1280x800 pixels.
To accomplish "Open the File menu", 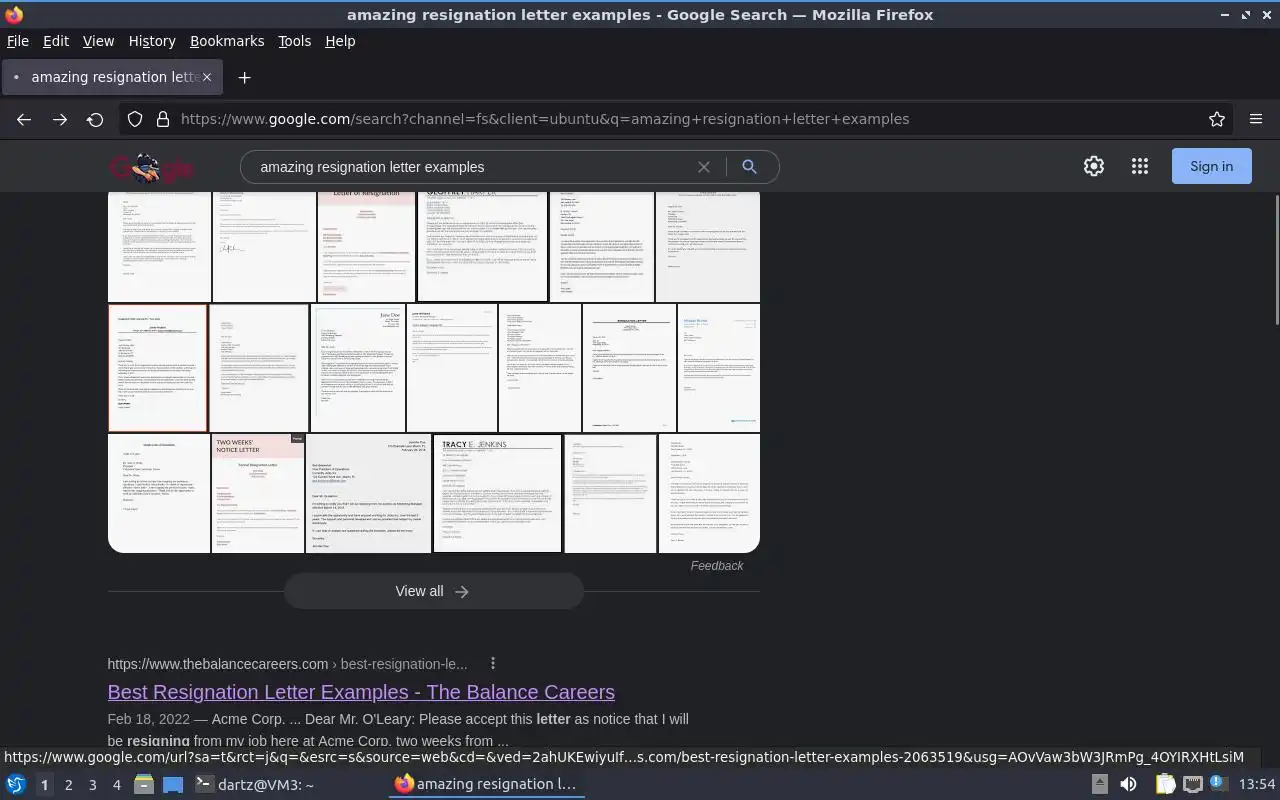I will point(18,41).
